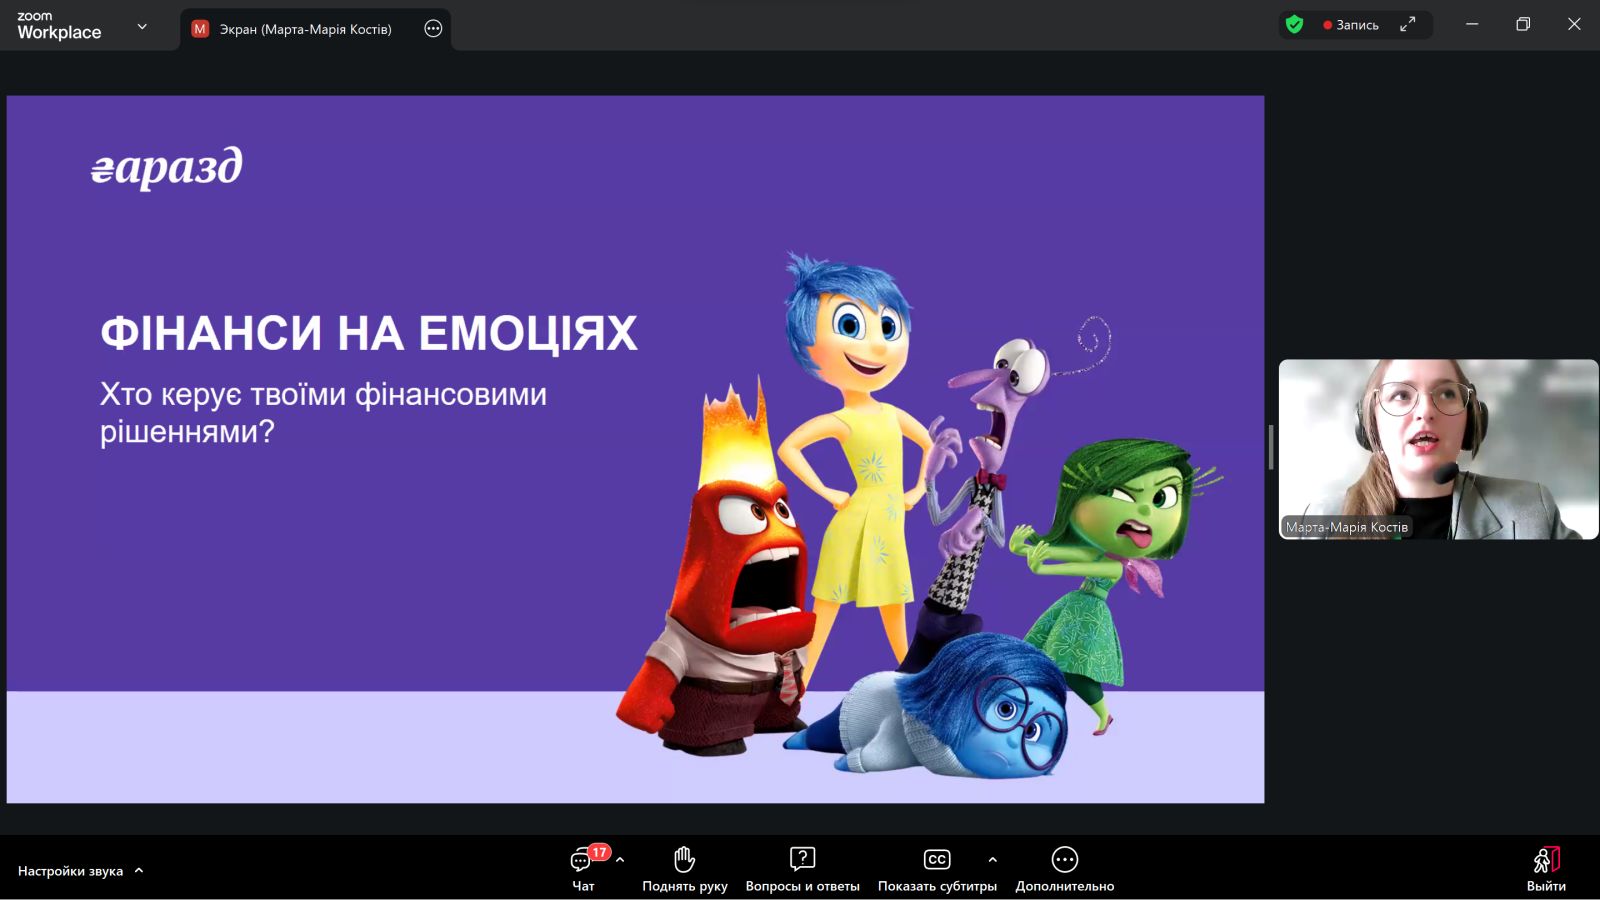
Task: Click the panel divider handle beside the slide
Action: click(1271, 447)
